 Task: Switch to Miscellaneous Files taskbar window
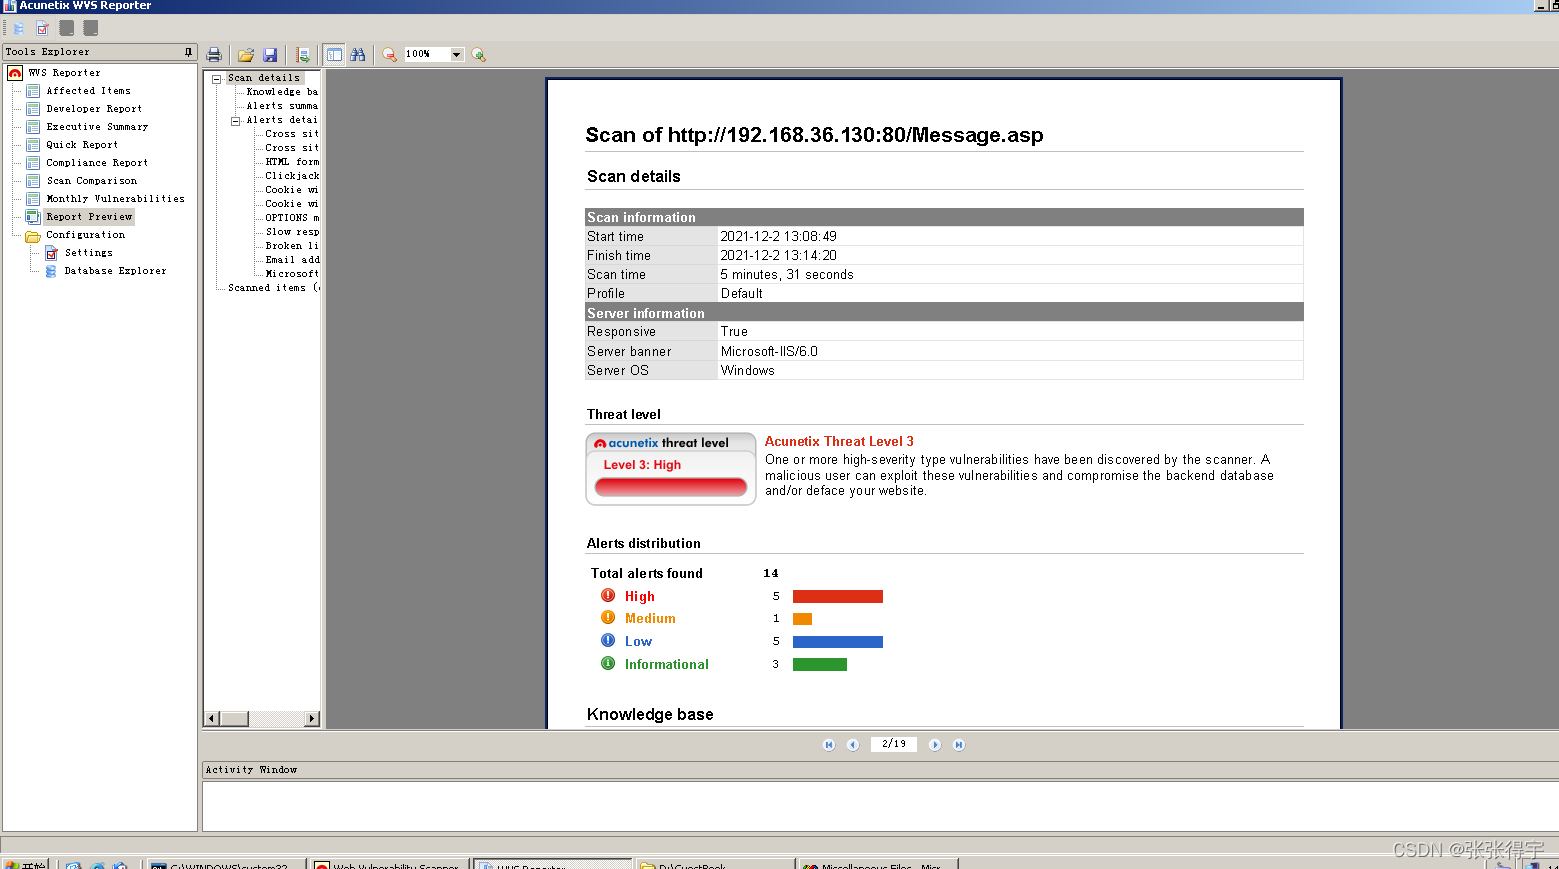877,864
